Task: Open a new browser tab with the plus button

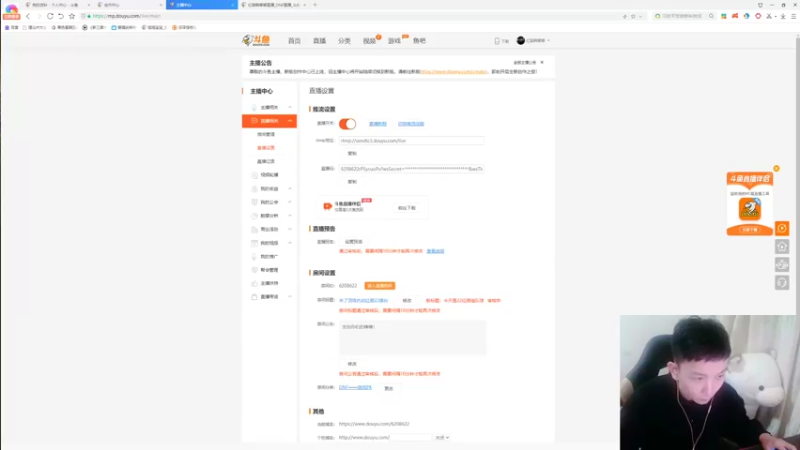Action: (x=315, y=5)
